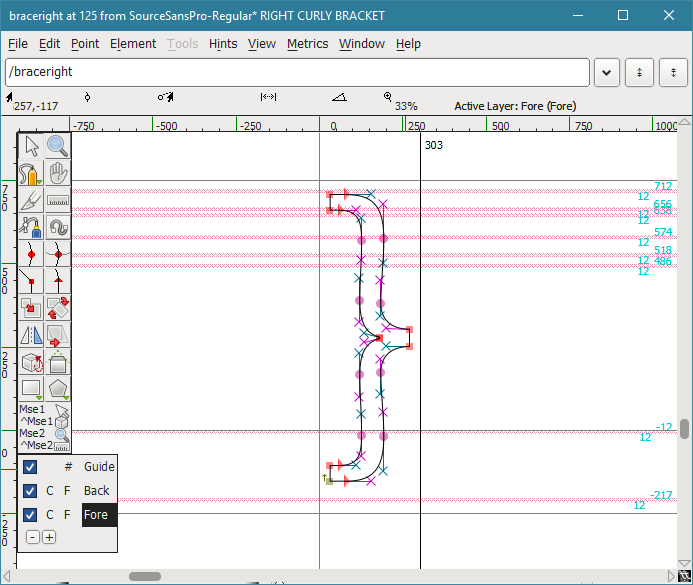Select the Pointer arrow tool
693x585 pixels.
tap(31, 146)
